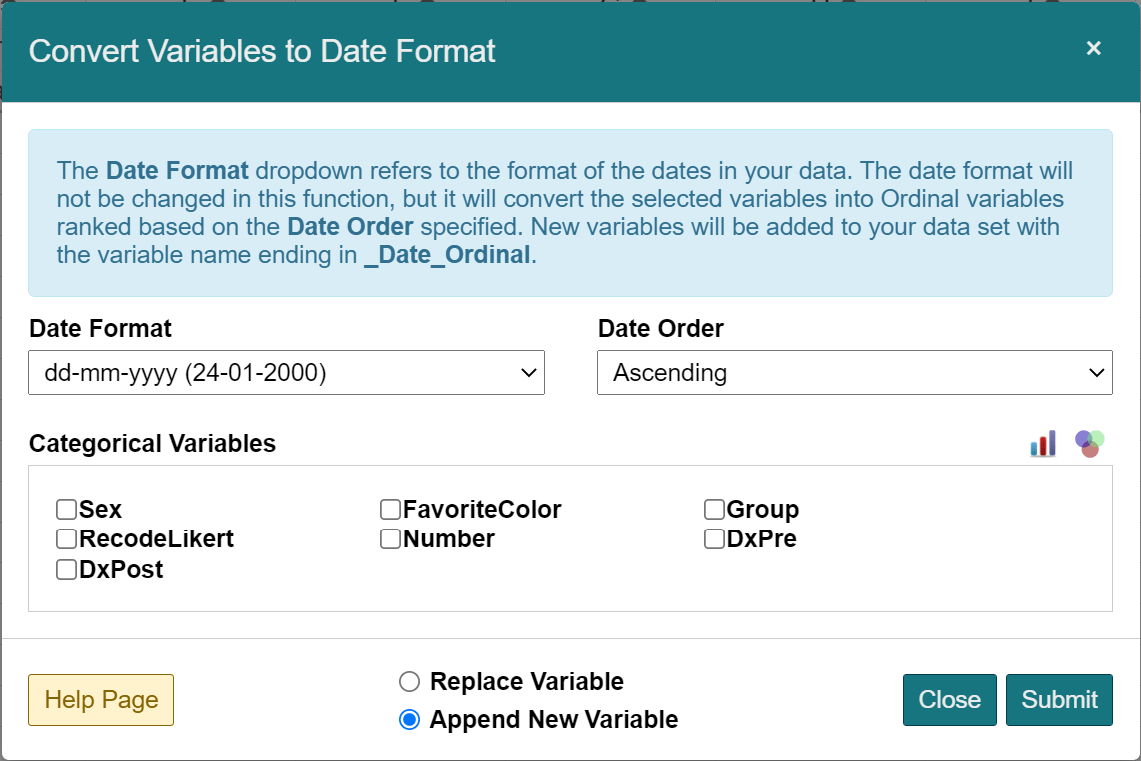Viewport: 1141px width, 761px height.
Task: Click the bar chart icon
Action: [1042, 444]
